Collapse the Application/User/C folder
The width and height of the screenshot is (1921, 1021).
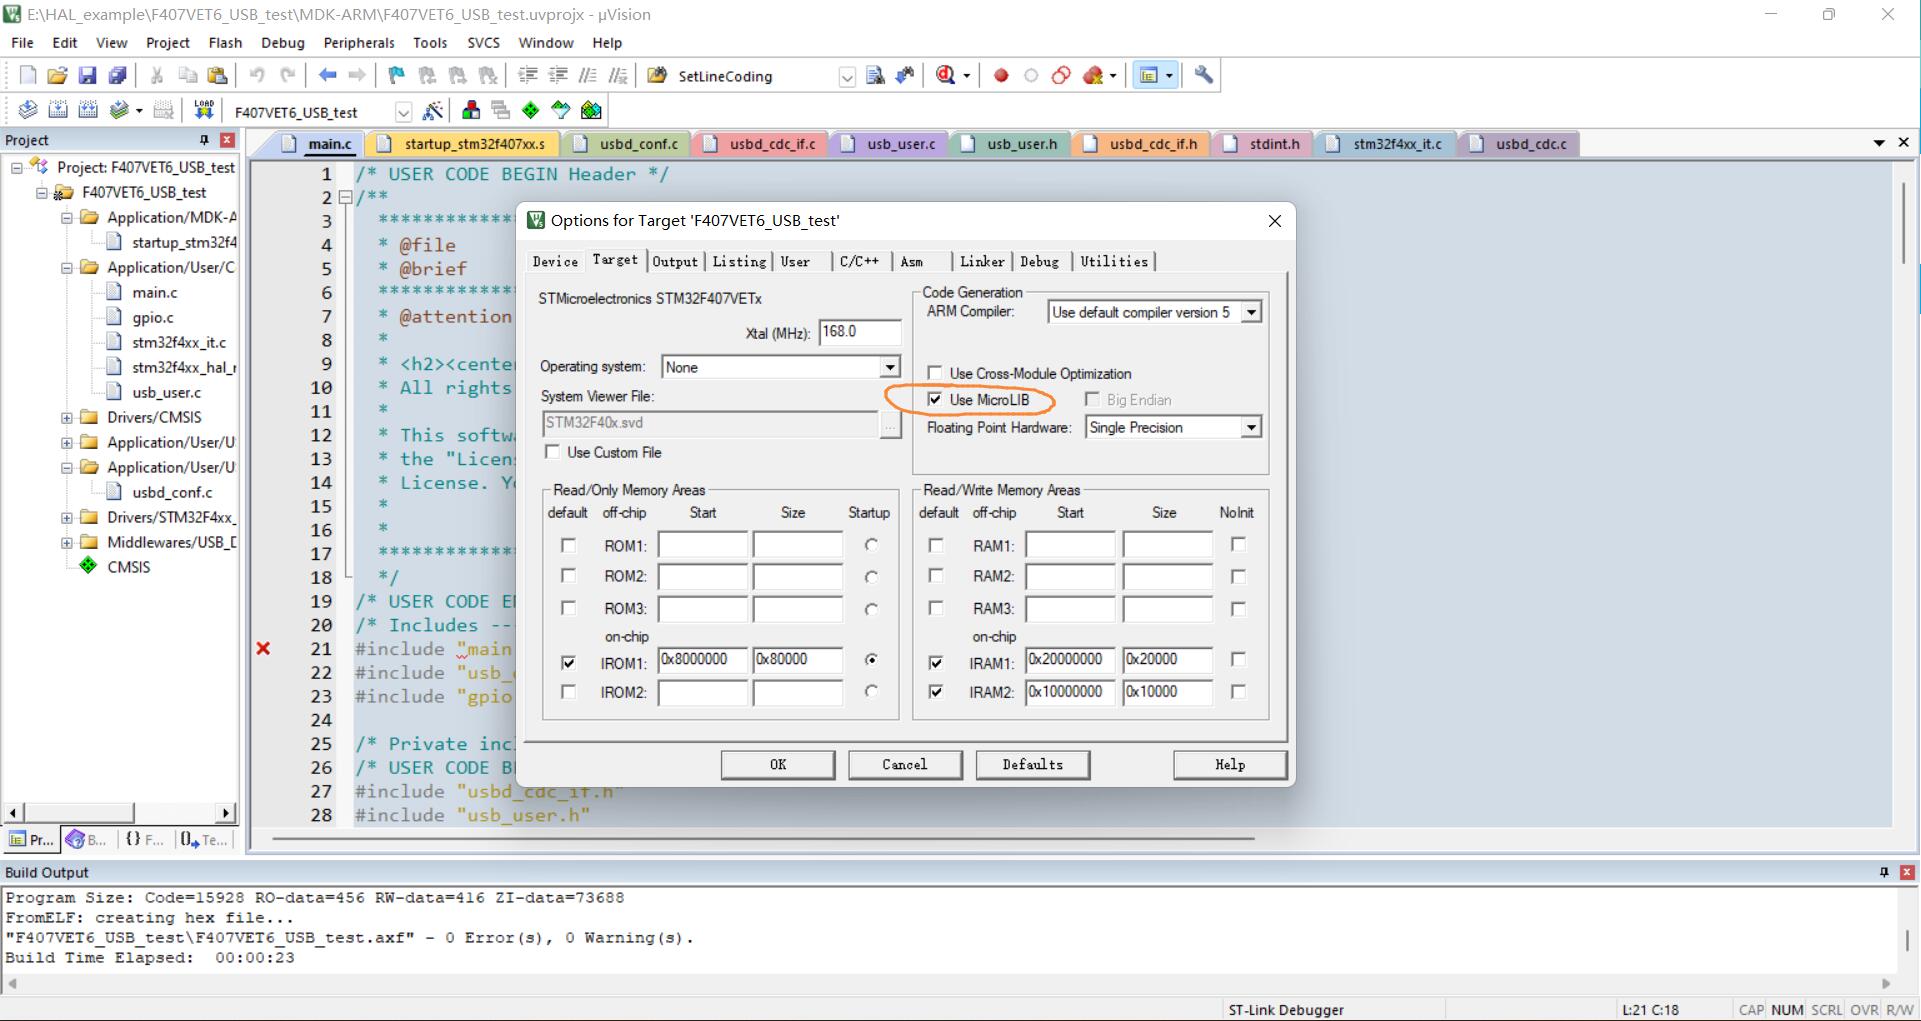[67, 267]
